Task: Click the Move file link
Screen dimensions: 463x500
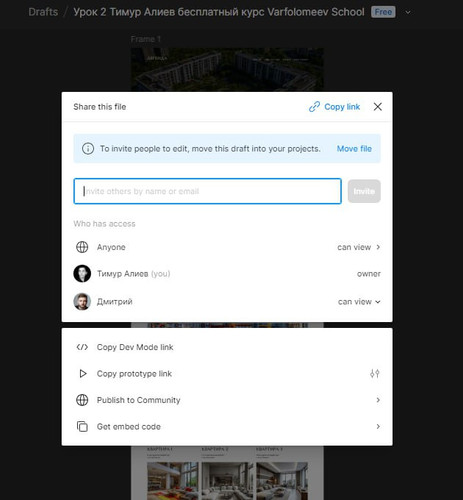Action: coord(354,149)
